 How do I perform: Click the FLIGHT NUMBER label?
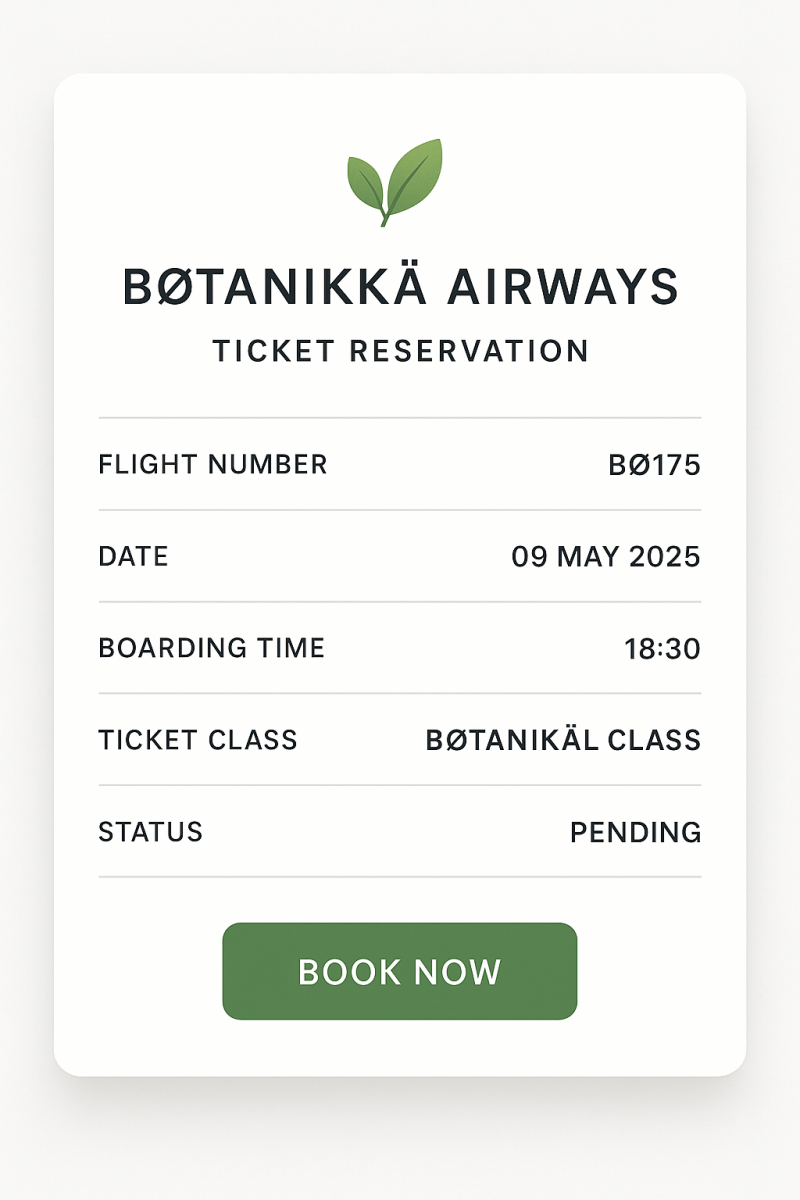(213, 464)
